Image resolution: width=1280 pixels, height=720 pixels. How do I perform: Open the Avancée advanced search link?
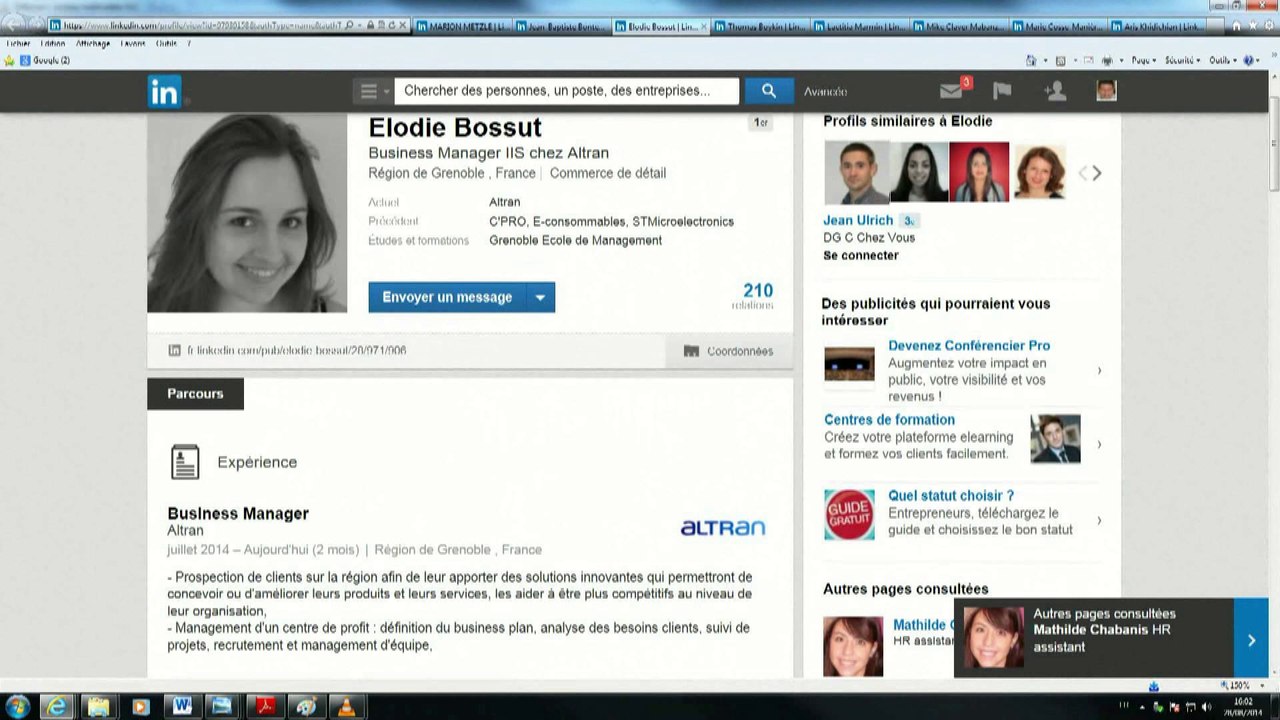825,92
